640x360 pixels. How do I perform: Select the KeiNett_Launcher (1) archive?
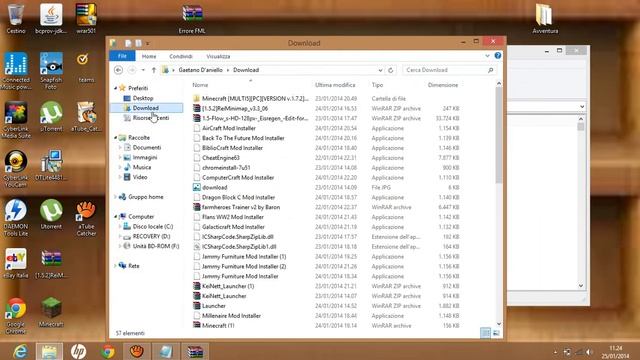tap(228, 286)
